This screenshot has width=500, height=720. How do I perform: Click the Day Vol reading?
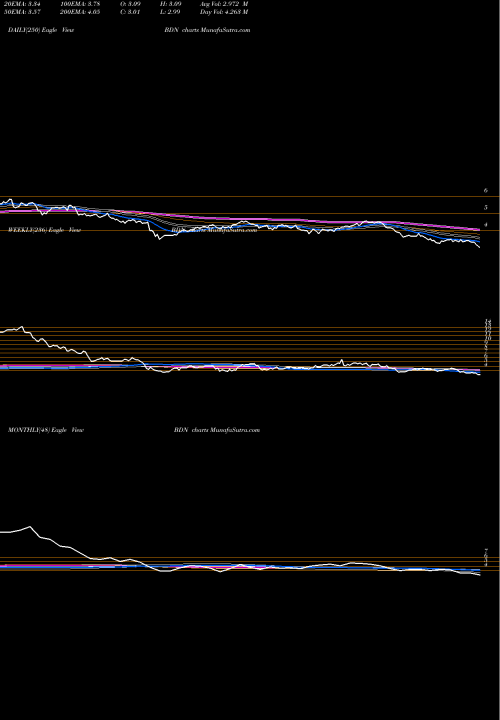(224, 12)
